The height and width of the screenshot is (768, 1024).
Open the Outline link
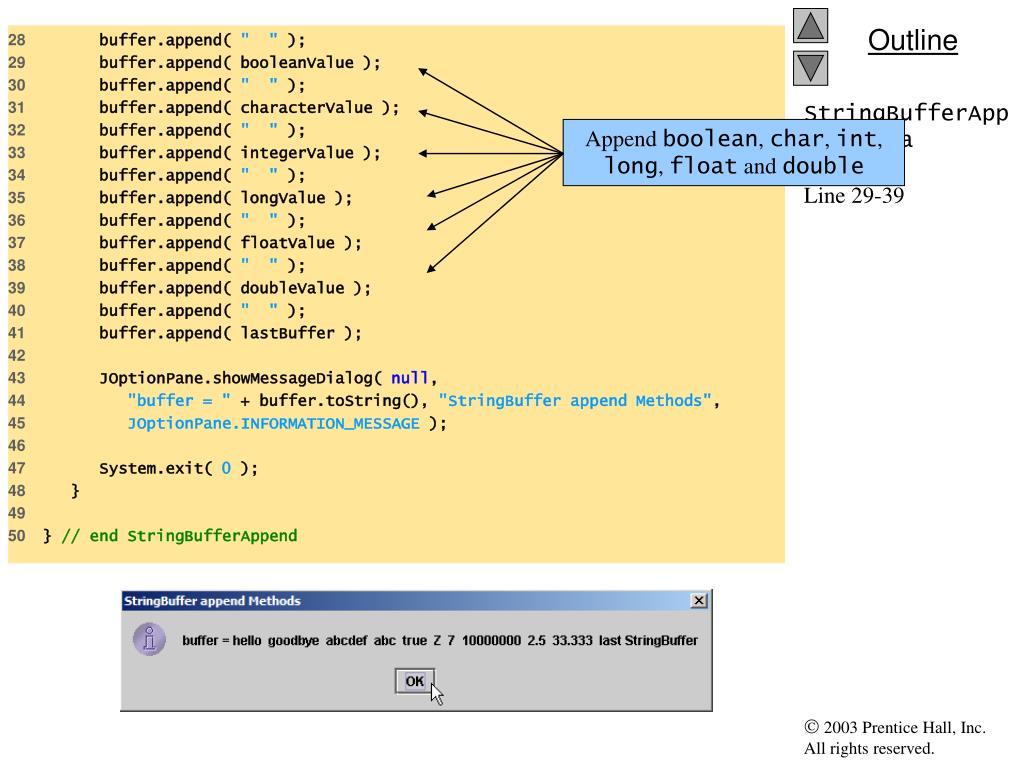912,40
